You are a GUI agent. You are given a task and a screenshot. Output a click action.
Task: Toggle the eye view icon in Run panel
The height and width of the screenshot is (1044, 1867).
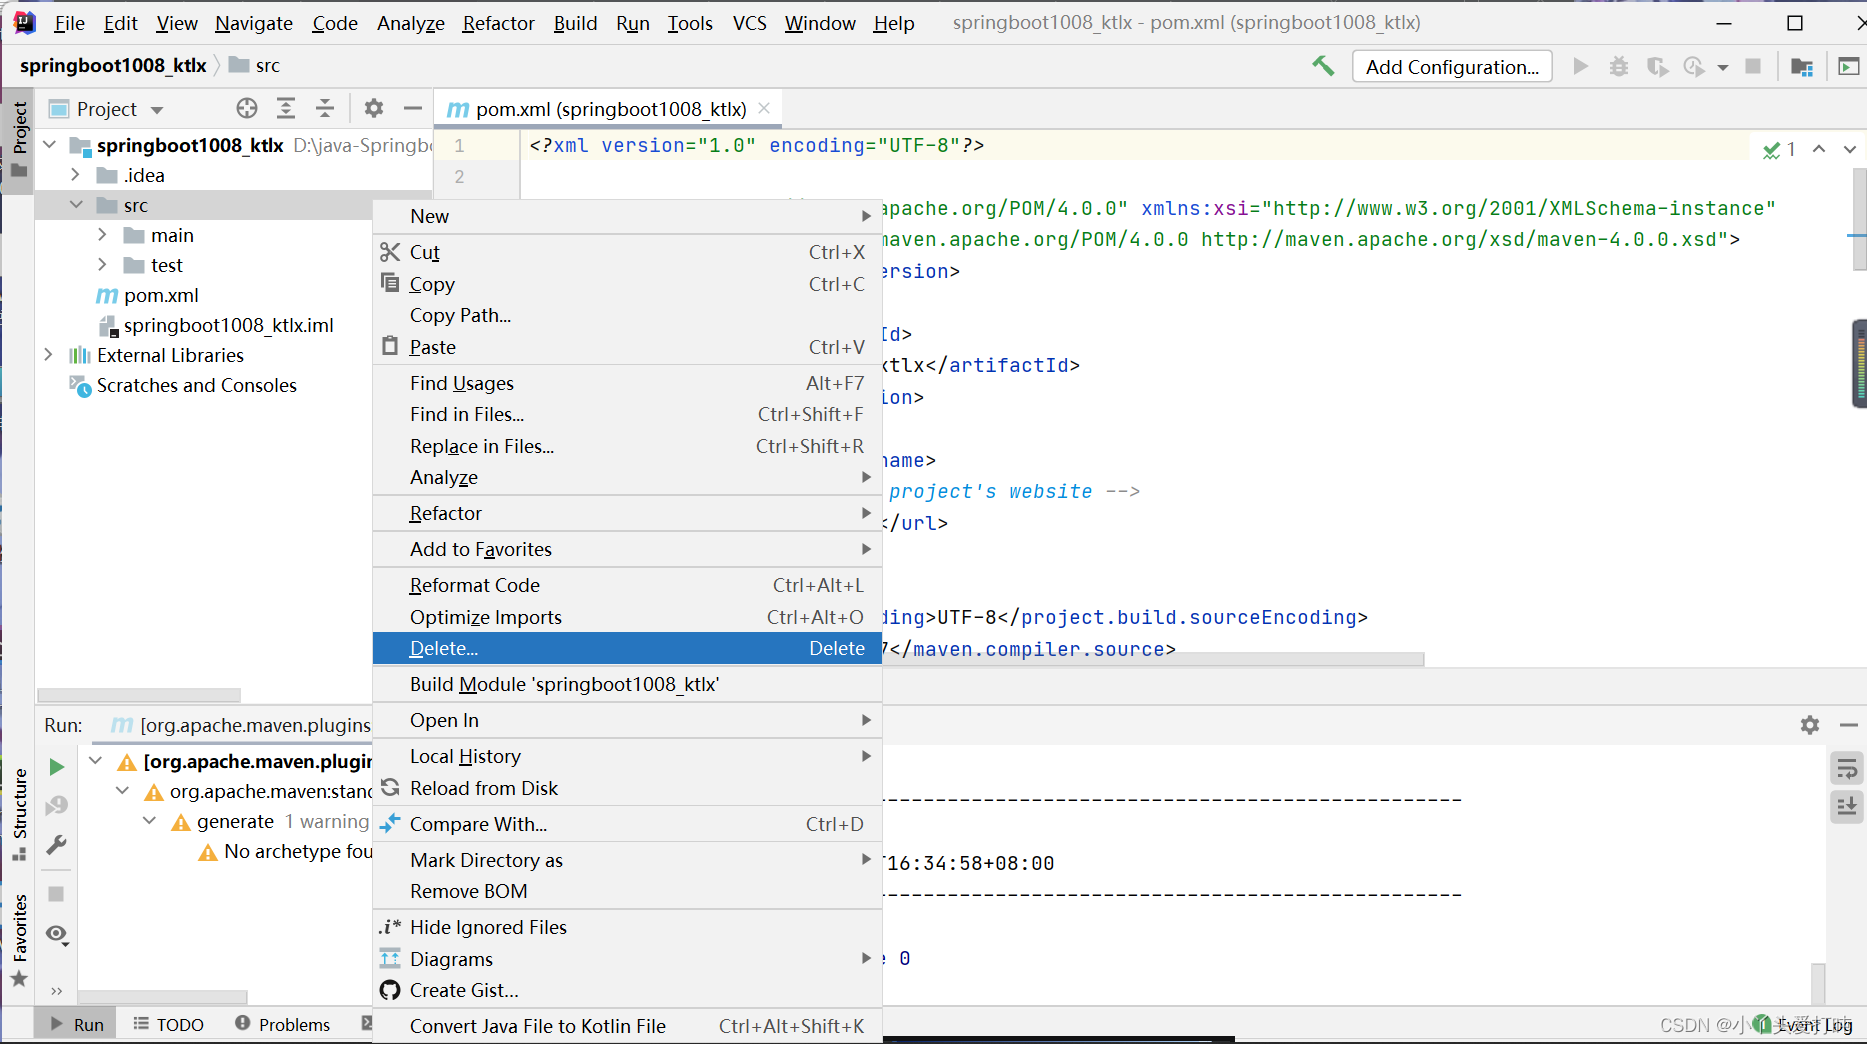point(57,935)
